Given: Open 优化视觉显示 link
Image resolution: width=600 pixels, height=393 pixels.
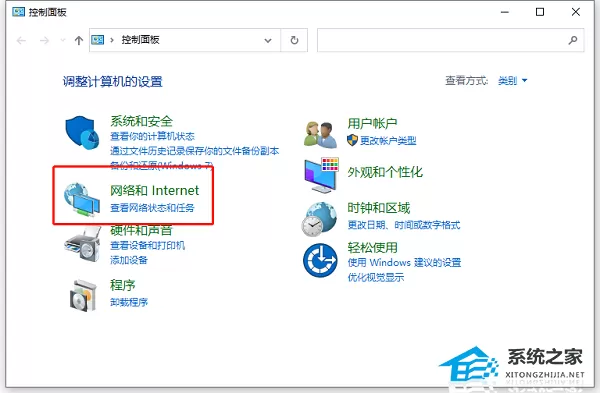Looking at the screenshot, I should tap(376, 277).
